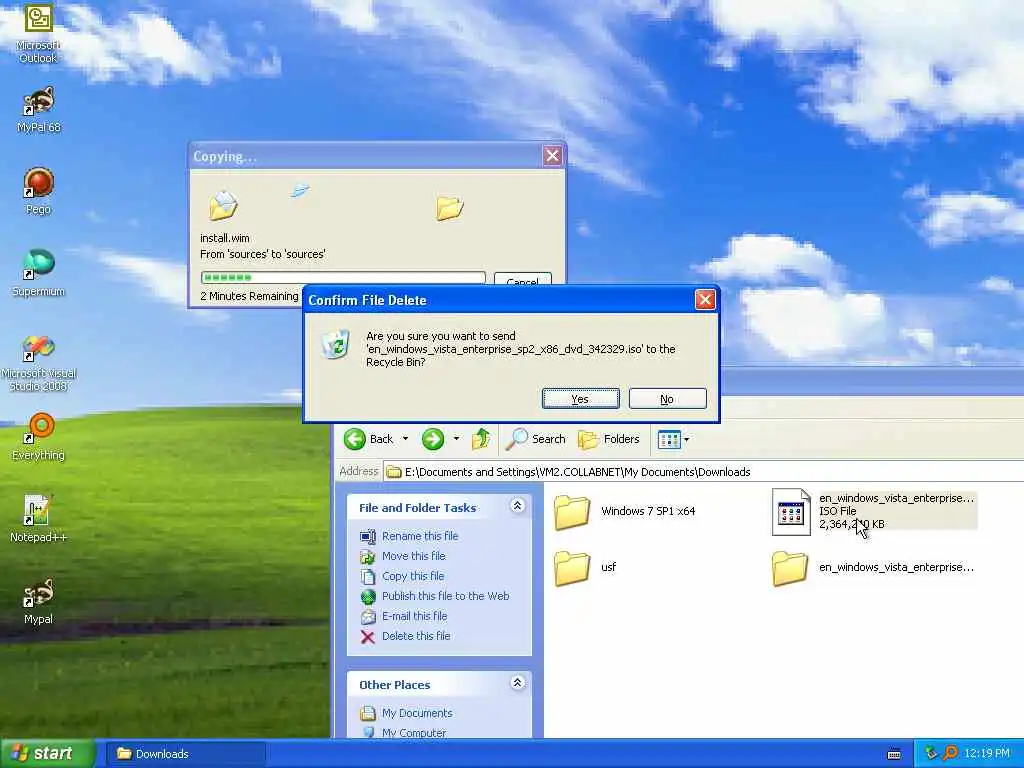Open MyPal 68 desktop shortcut

point(38,110)
